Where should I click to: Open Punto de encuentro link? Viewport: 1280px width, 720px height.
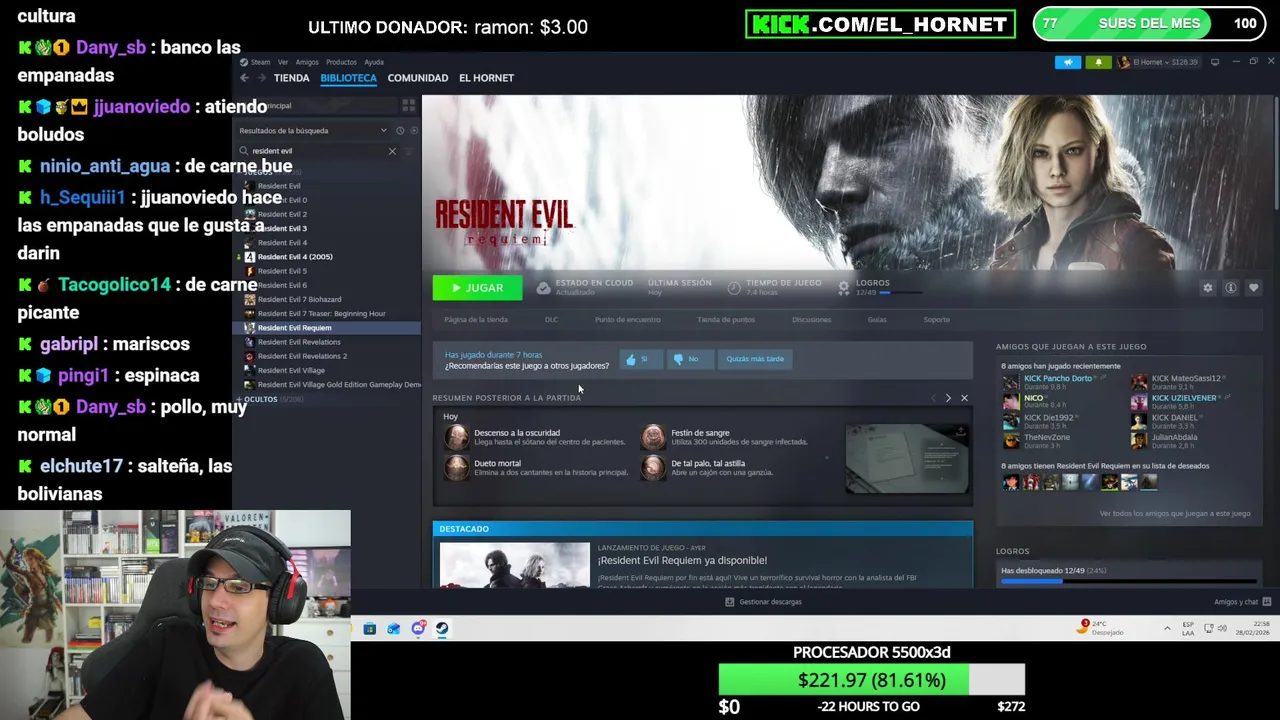click(627, 320)
